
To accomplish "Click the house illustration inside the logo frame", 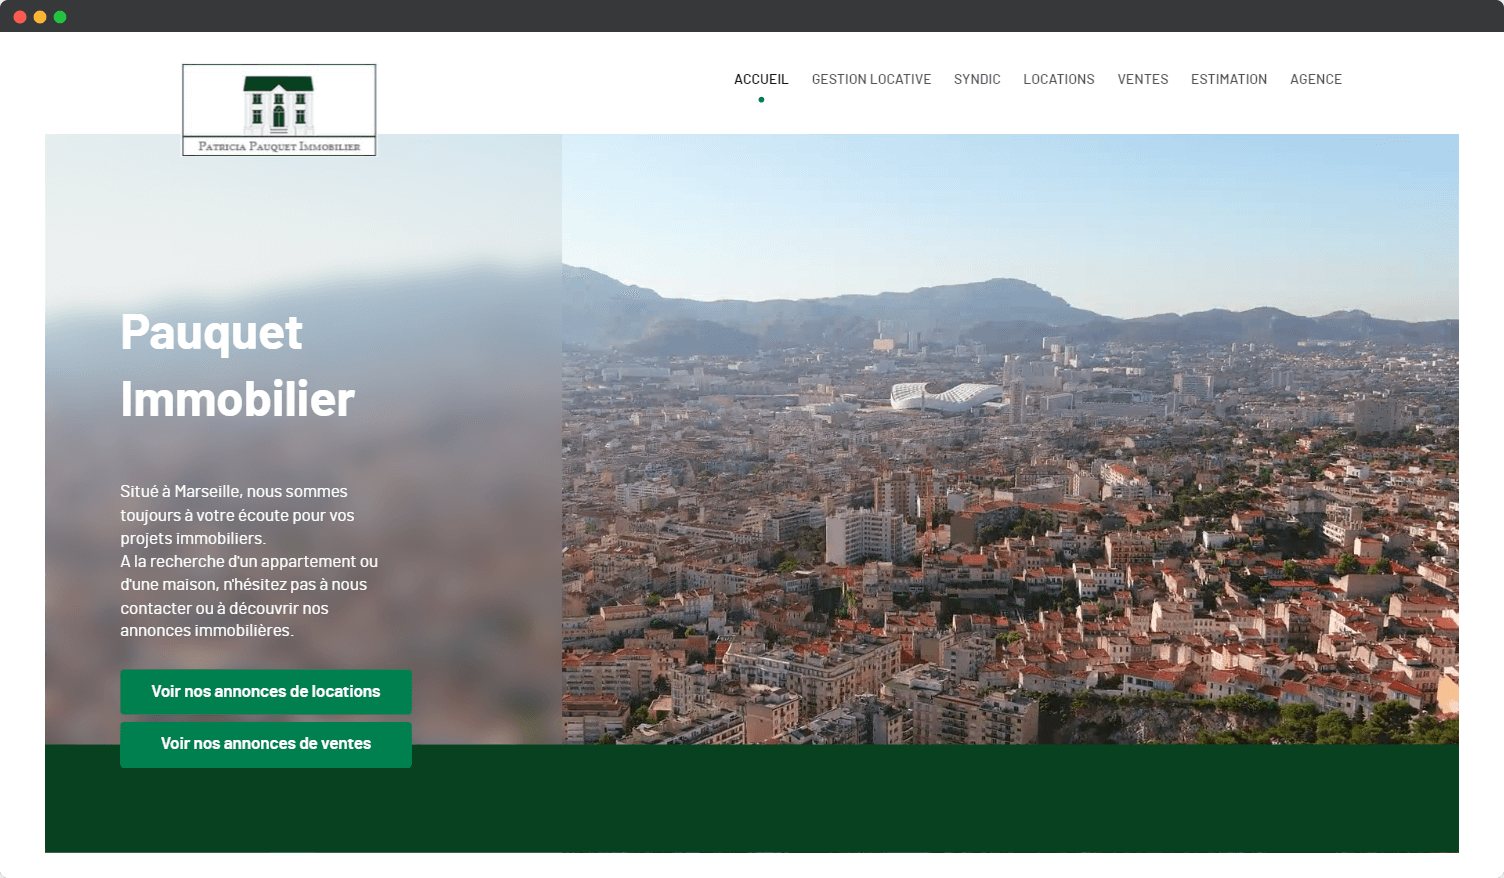I will pos(279,103).
